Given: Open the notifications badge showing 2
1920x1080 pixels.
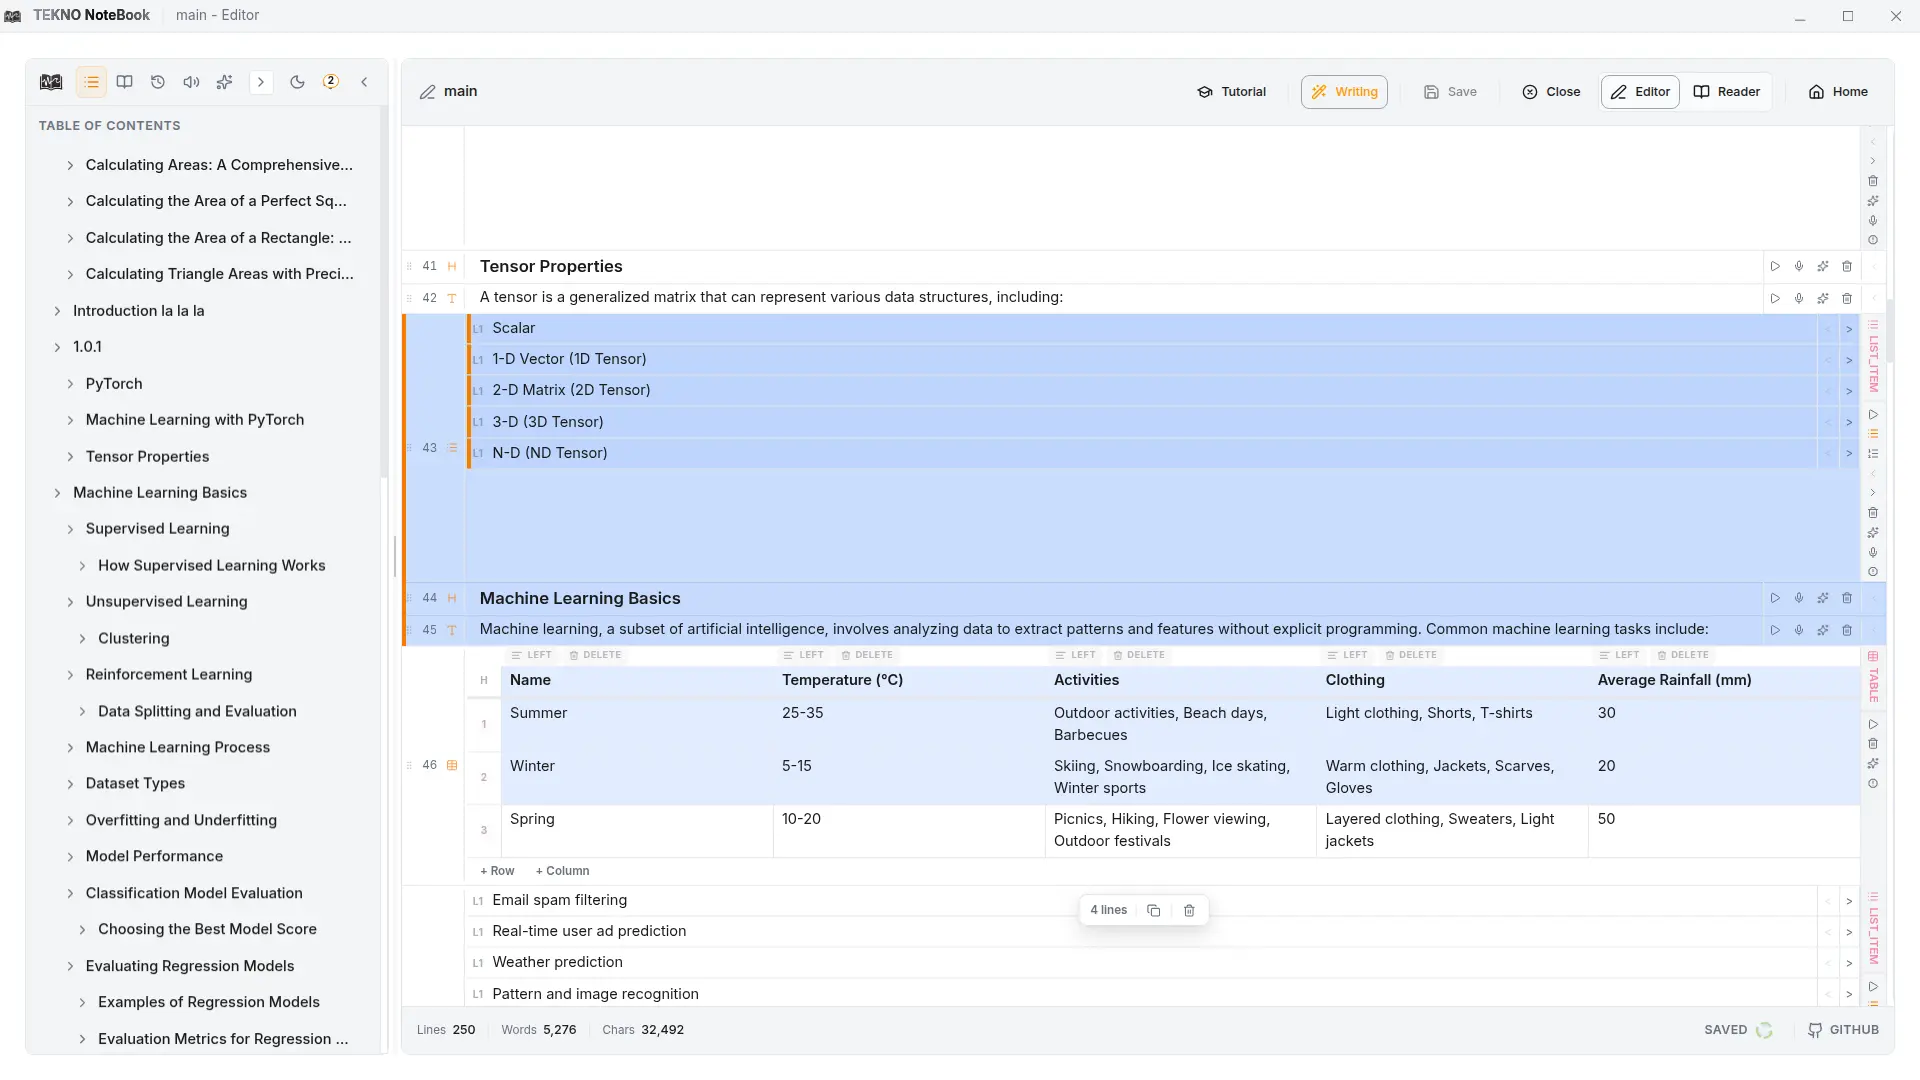Looking at the screenshot, I should 331,82.
